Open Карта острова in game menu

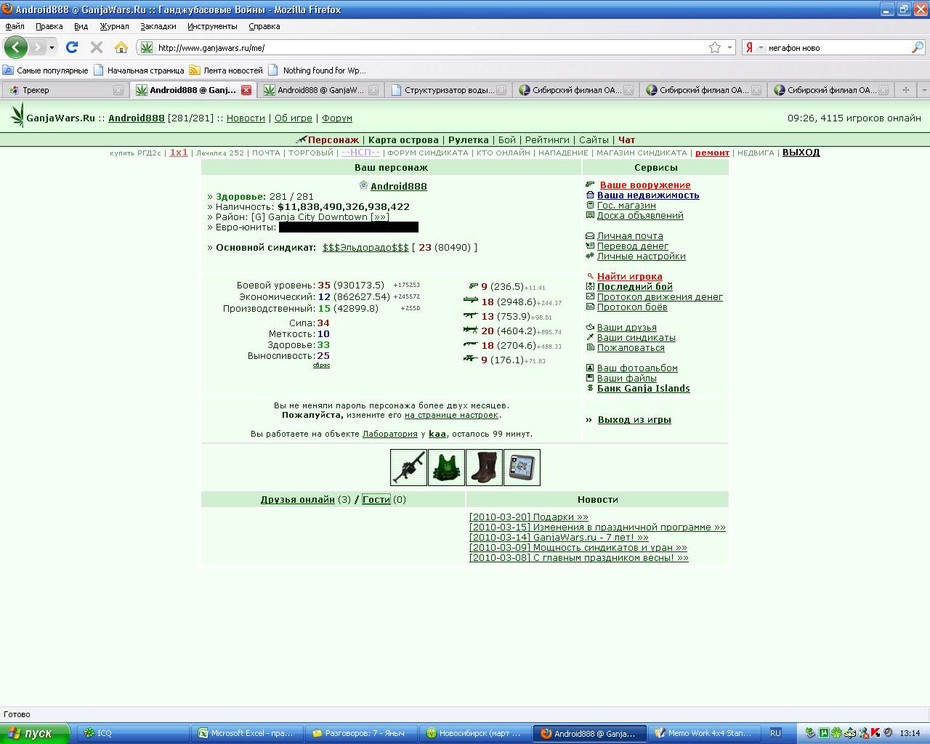[403, 140]
